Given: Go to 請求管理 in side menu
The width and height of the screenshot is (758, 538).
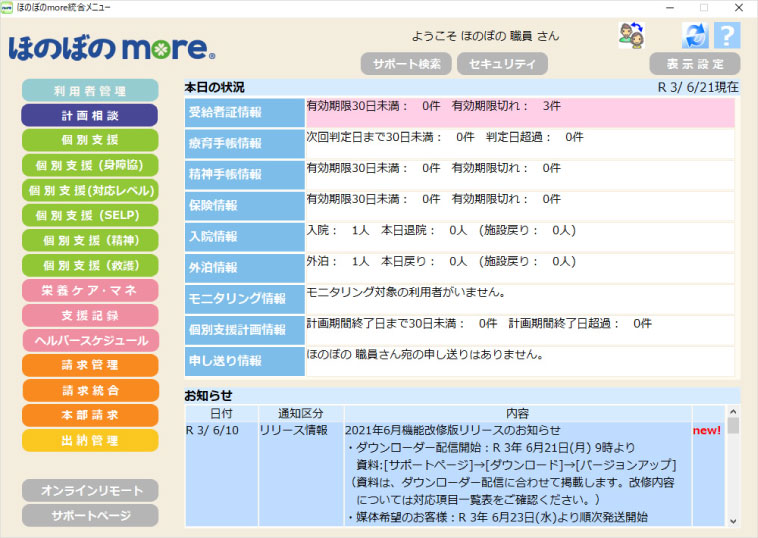Looking at the screenshot, I should click(90, 365).
